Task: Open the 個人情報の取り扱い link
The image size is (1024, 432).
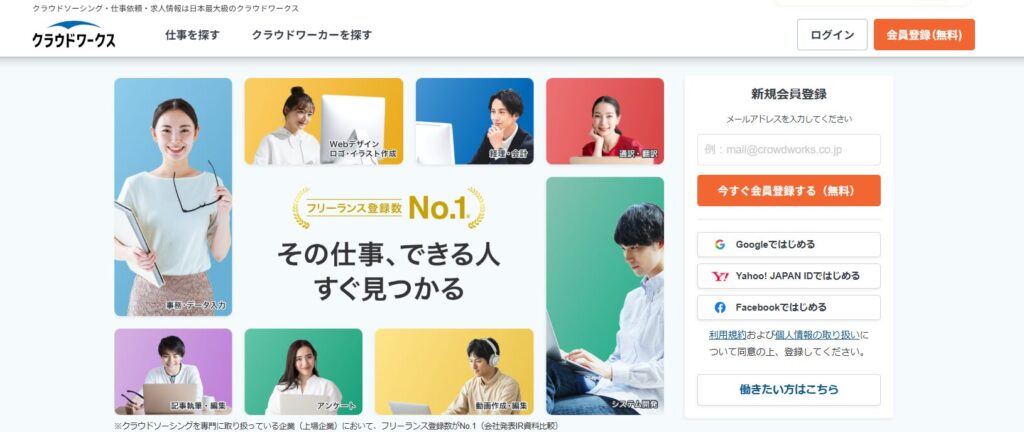Action: (817, 335)
